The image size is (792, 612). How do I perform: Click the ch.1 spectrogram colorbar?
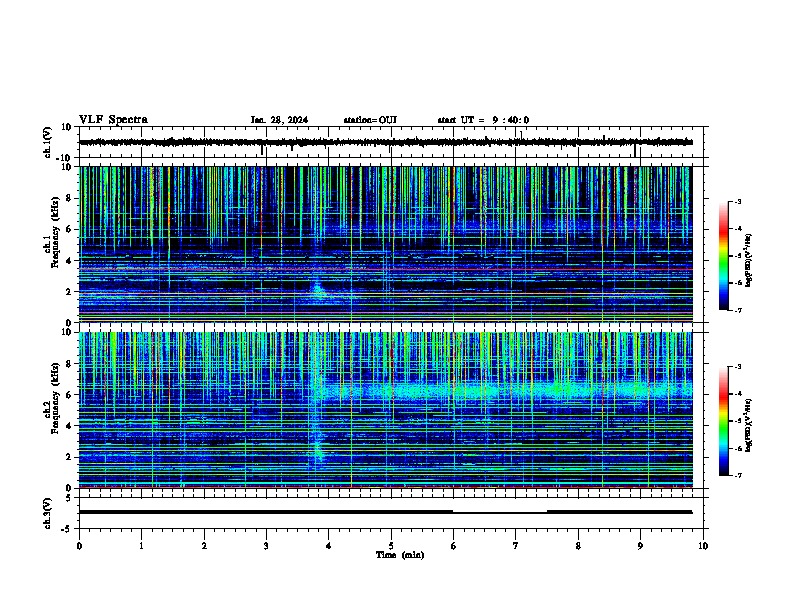(723, 256)
